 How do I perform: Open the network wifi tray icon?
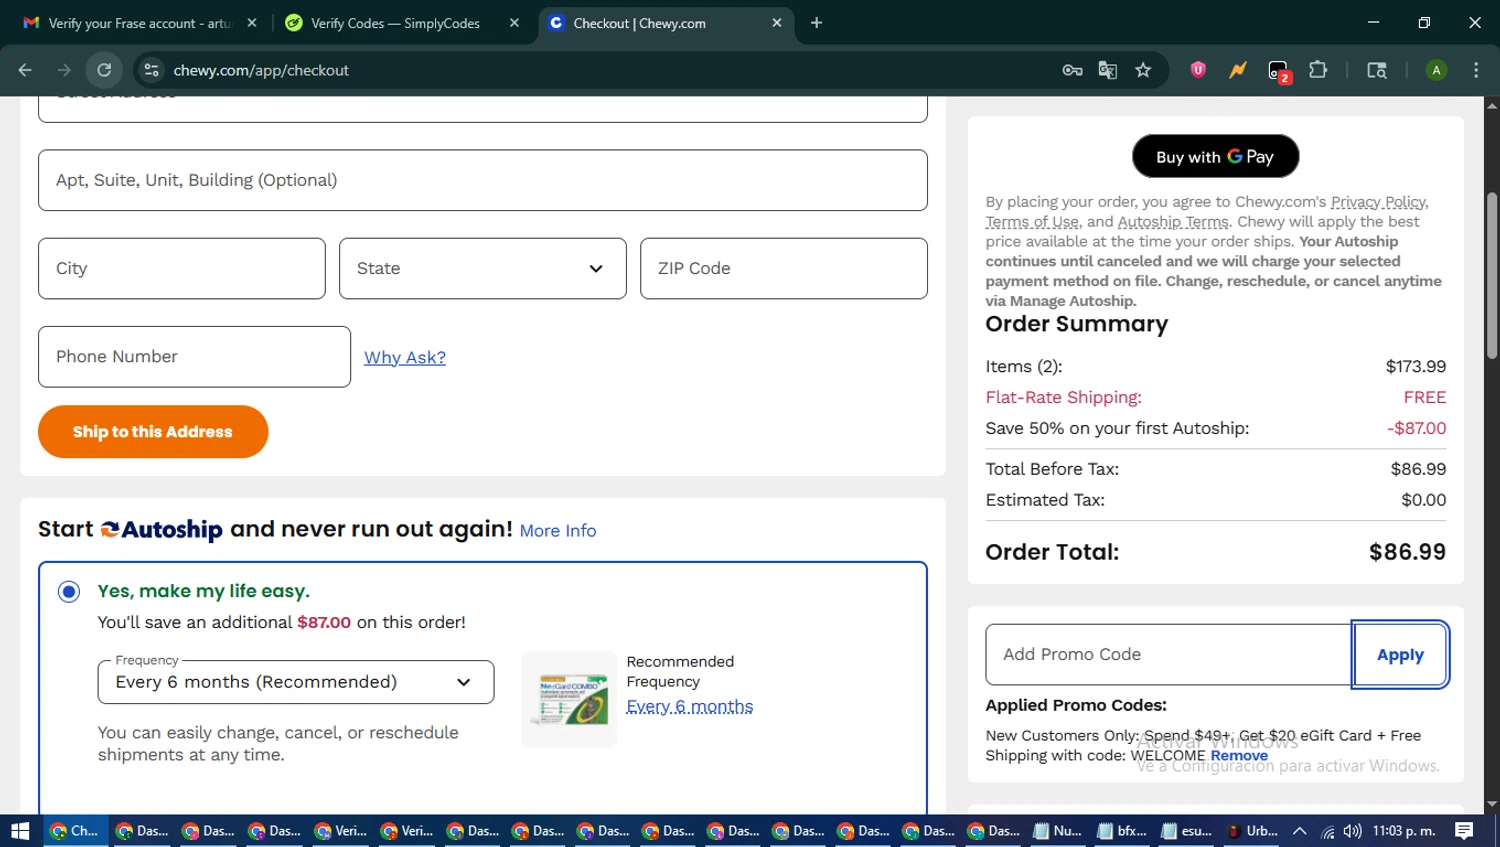point(1327,831)
